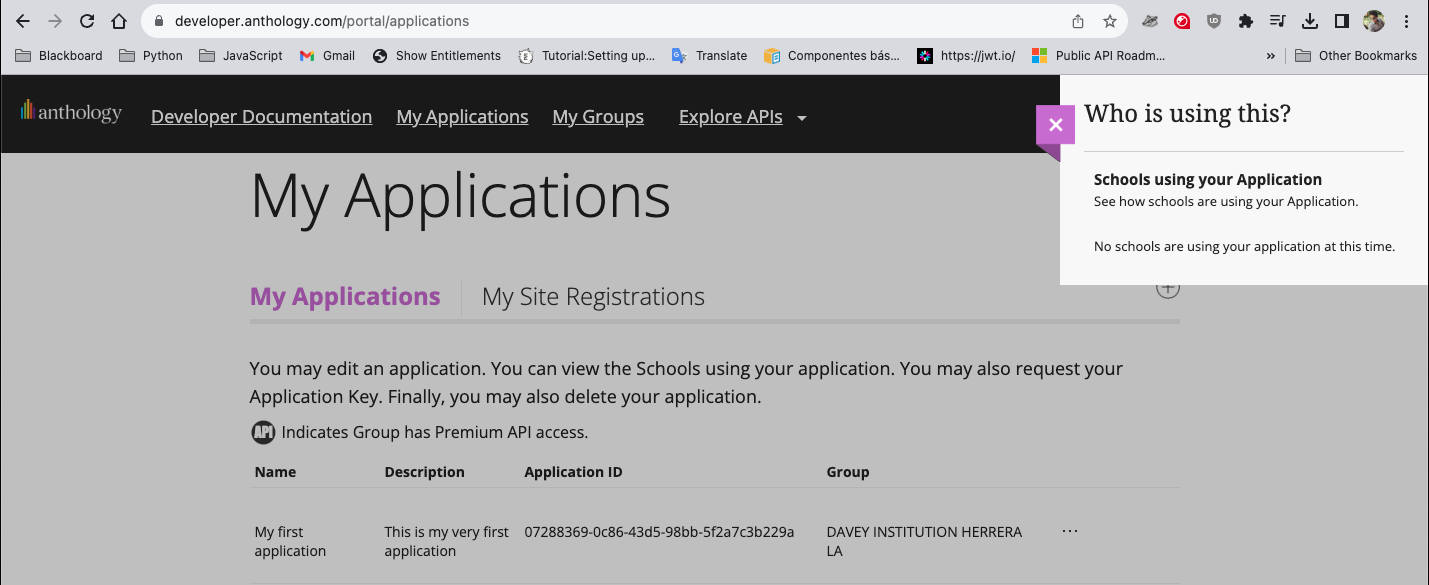The width and height of the screenshot is (1429, 585).
Task: Click the plus icon to add application
Action: pos(1168,289)
